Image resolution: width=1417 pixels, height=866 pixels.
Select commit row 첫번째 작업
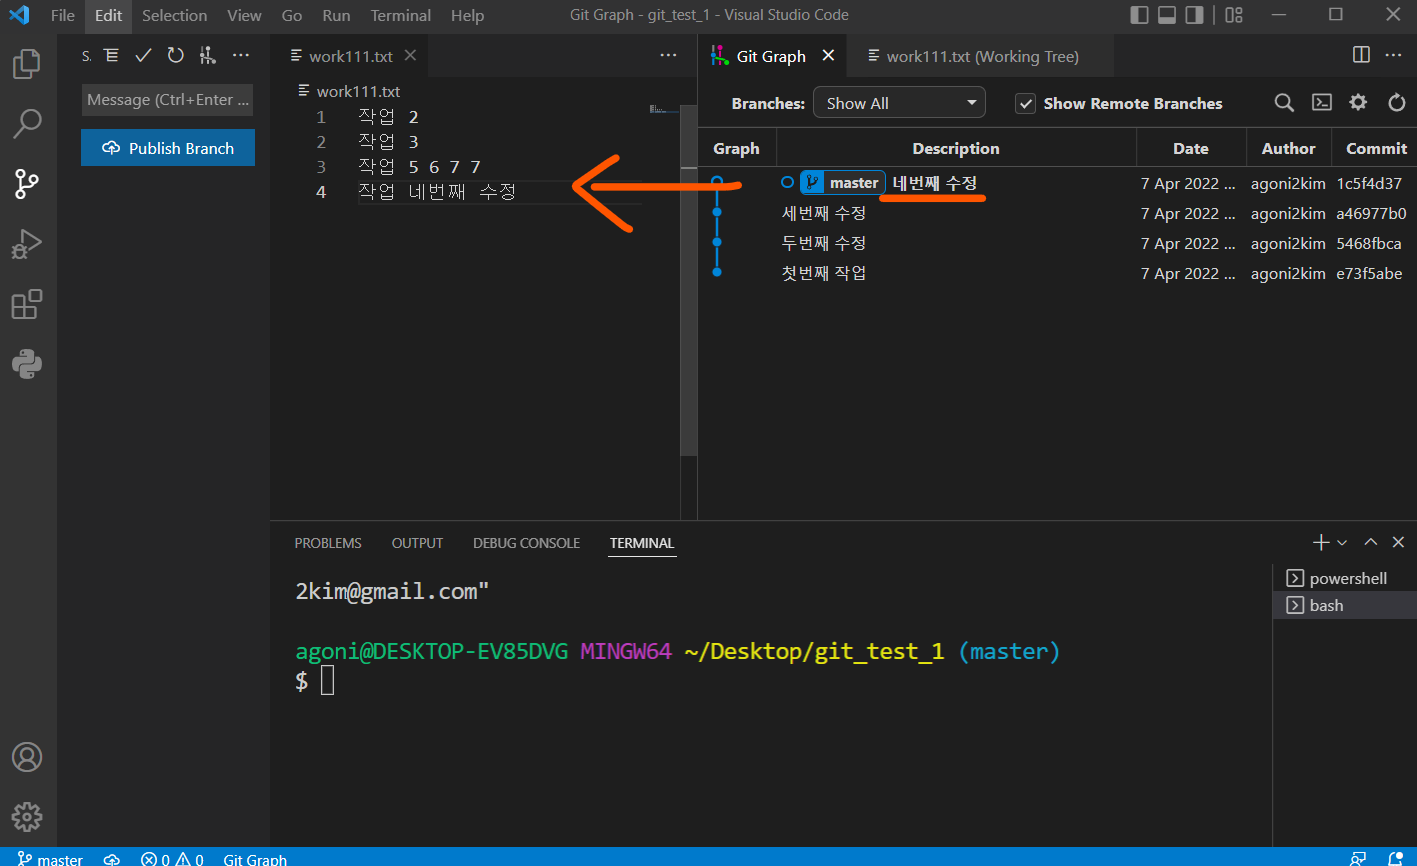pos(1057,273)
